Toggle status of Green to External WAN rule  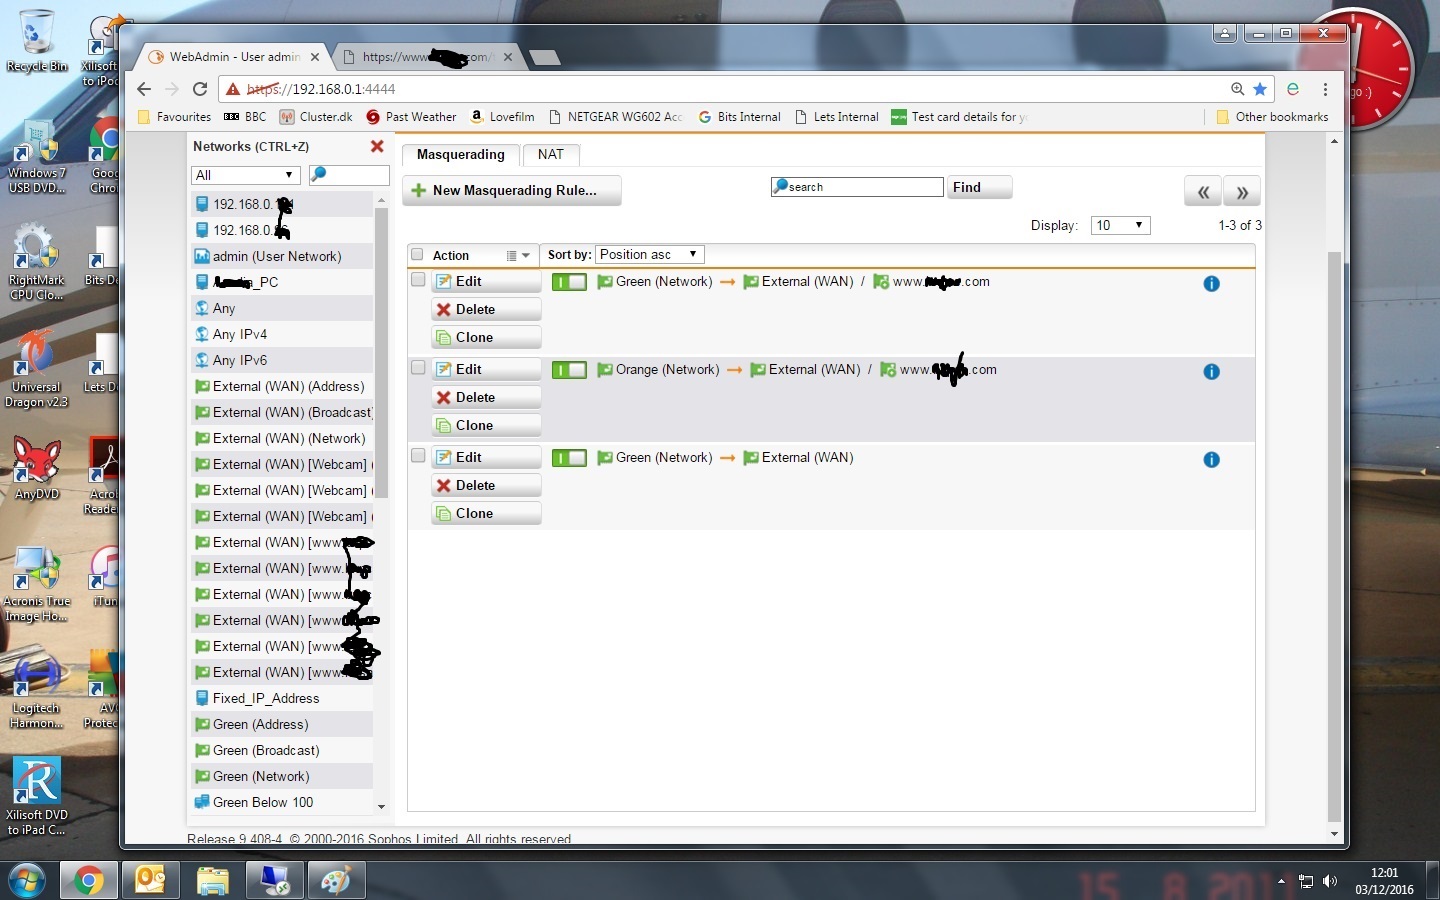tap(569, 458)
